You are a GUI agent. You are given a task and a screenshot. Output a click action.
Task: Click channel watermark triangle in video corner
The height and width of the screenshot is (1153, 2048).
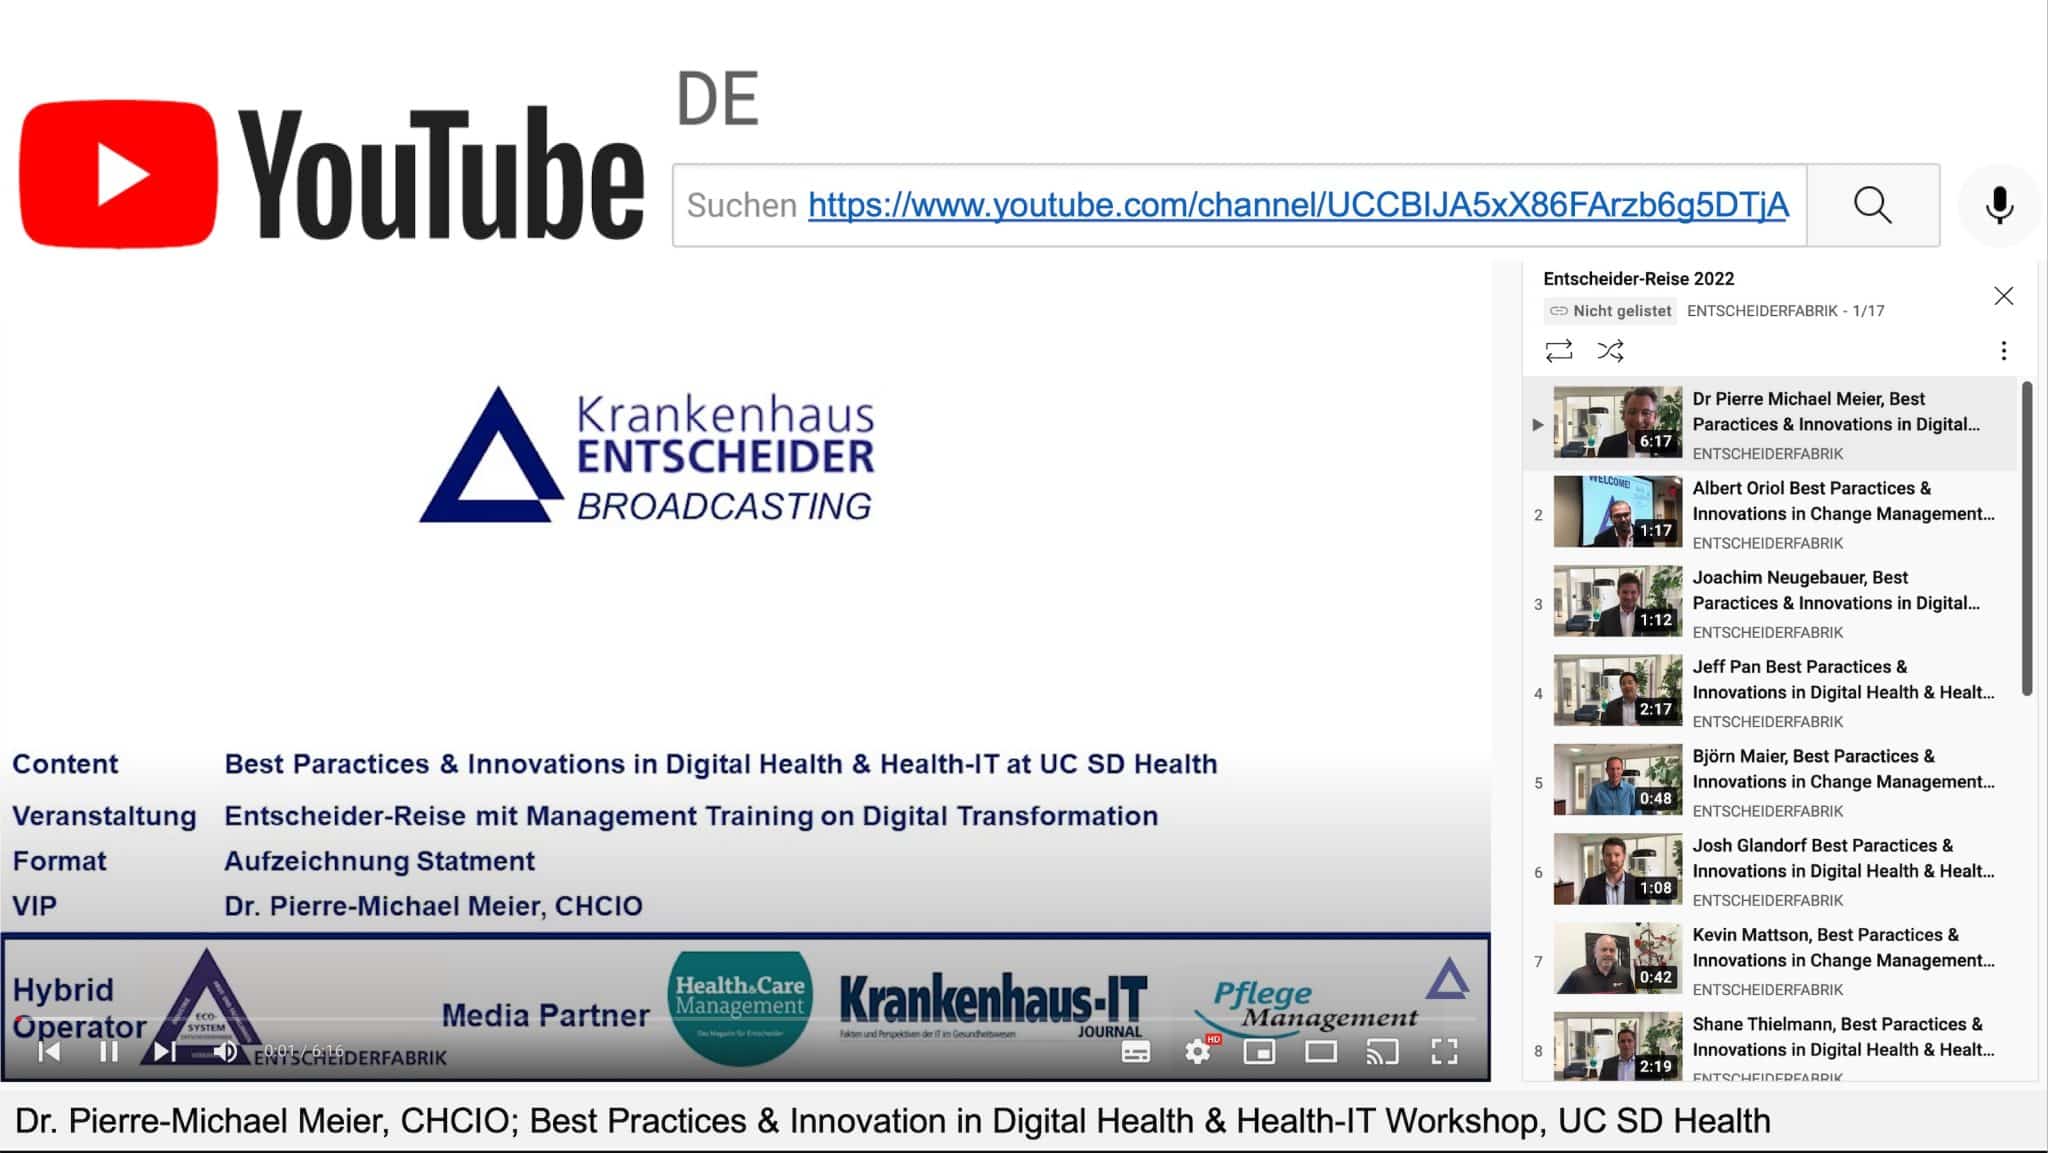(1447, 979)
